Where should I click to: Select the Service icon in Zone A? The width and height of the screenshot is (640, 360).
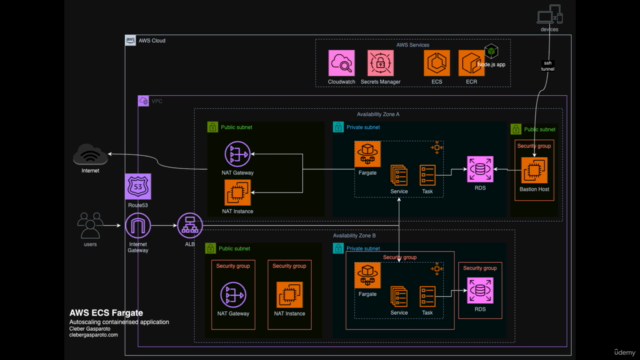[399, 175]
